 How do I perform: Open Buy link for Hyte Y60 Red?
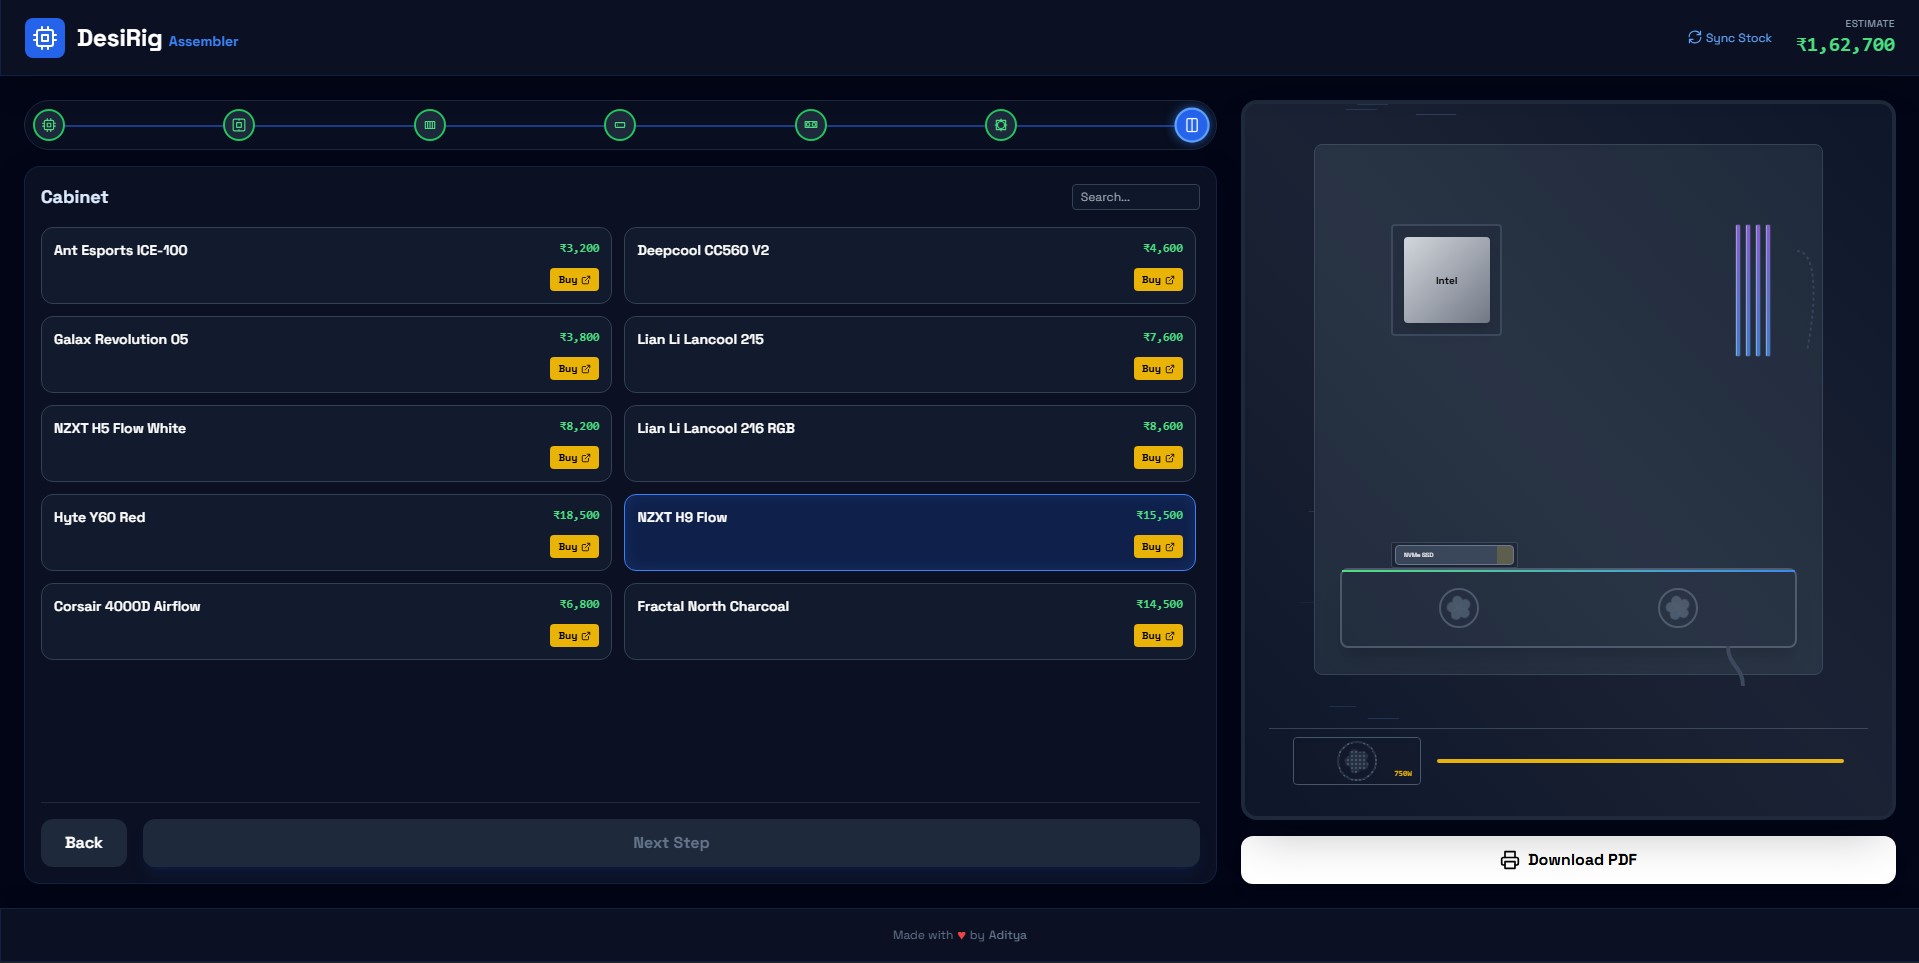click(x=574, y=547)
